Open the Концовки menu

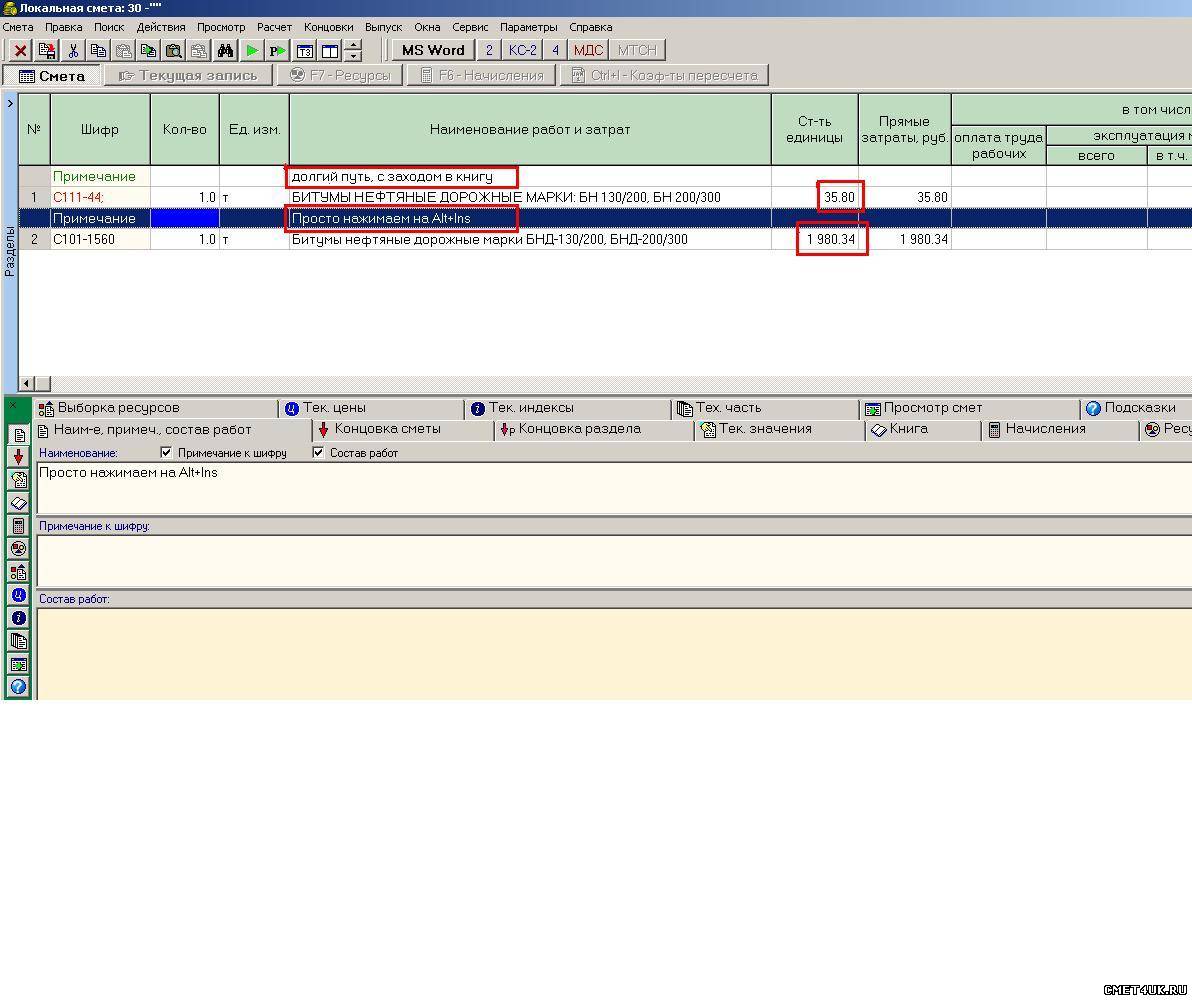coord(328,27)
